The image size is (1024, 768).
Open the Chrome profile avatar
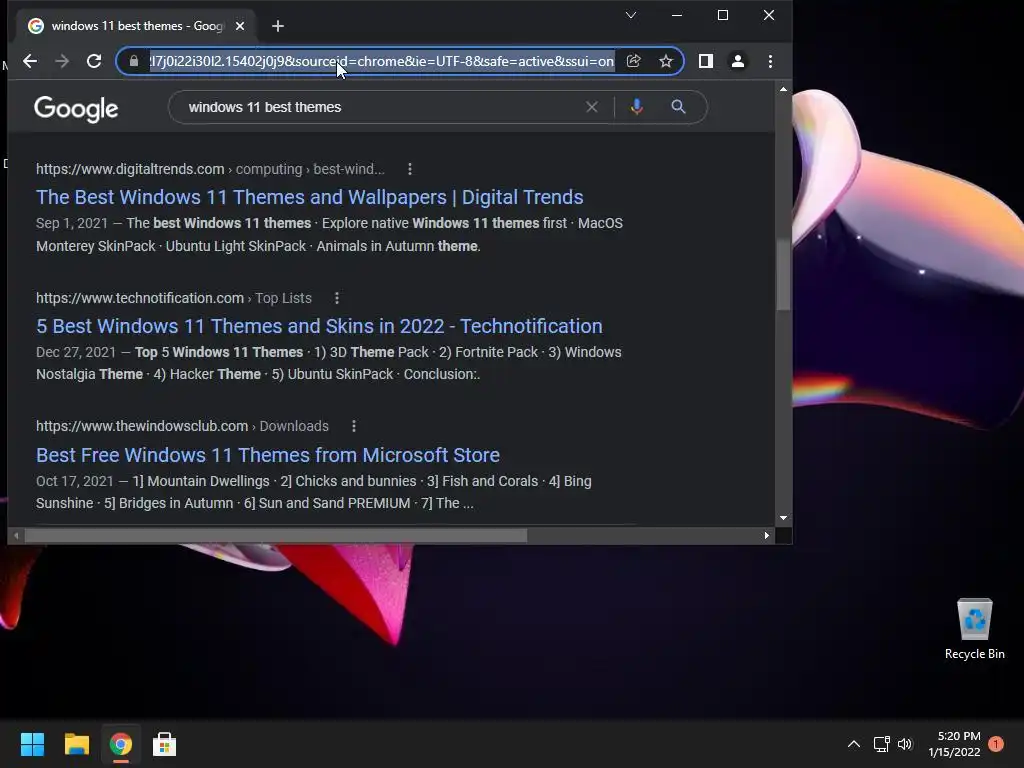click(x=738, y=61)
